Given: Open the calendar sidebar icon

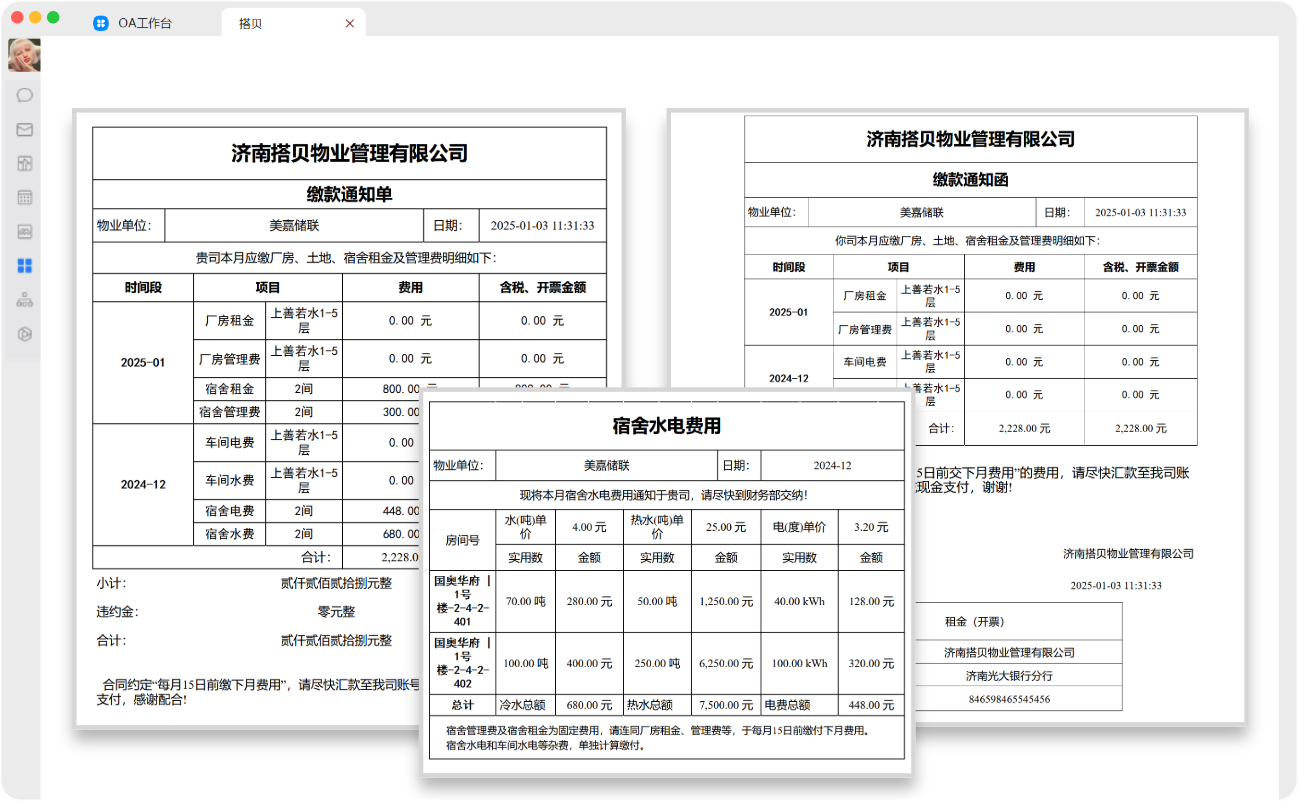Looking at the screenshot, I should coord(23,197).
